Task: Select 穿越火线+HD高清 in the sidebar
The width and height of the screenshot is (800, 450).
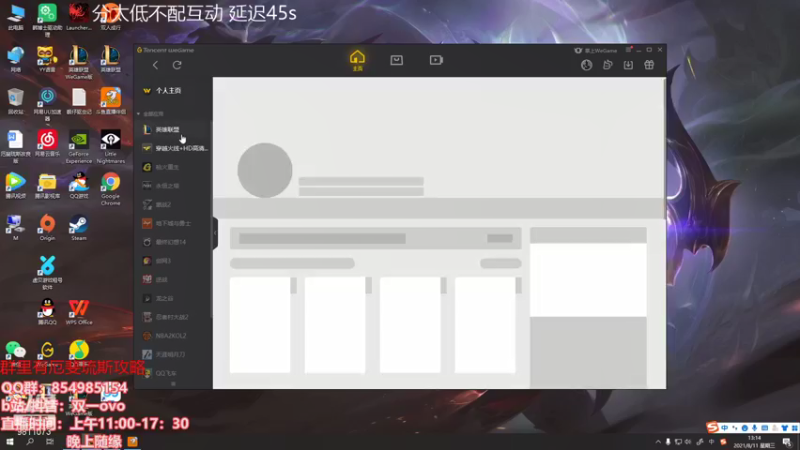Action: pyautogui.click(x=173, y=148)
